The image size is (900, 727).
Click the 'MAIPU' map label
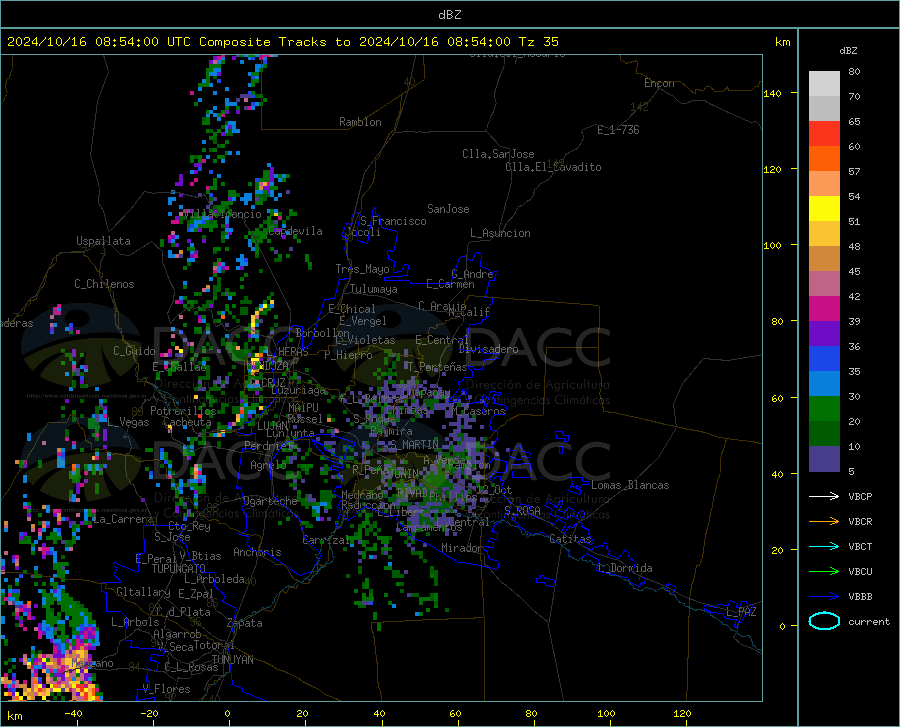point(303,408)
